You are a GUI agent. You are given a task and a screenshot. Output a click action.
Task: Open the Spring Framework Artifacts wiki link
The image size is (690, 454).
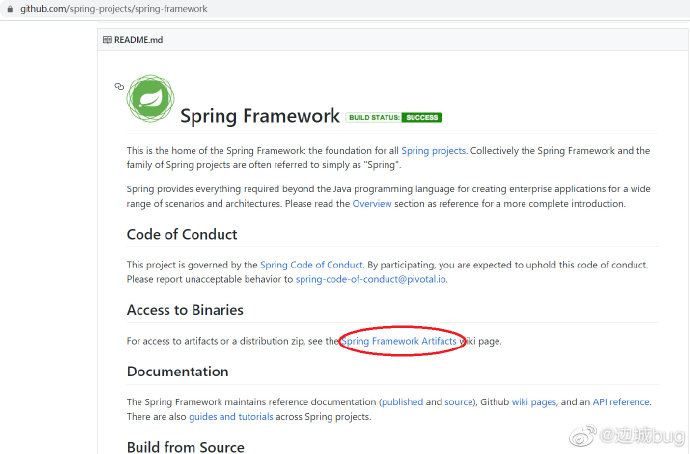399,341
